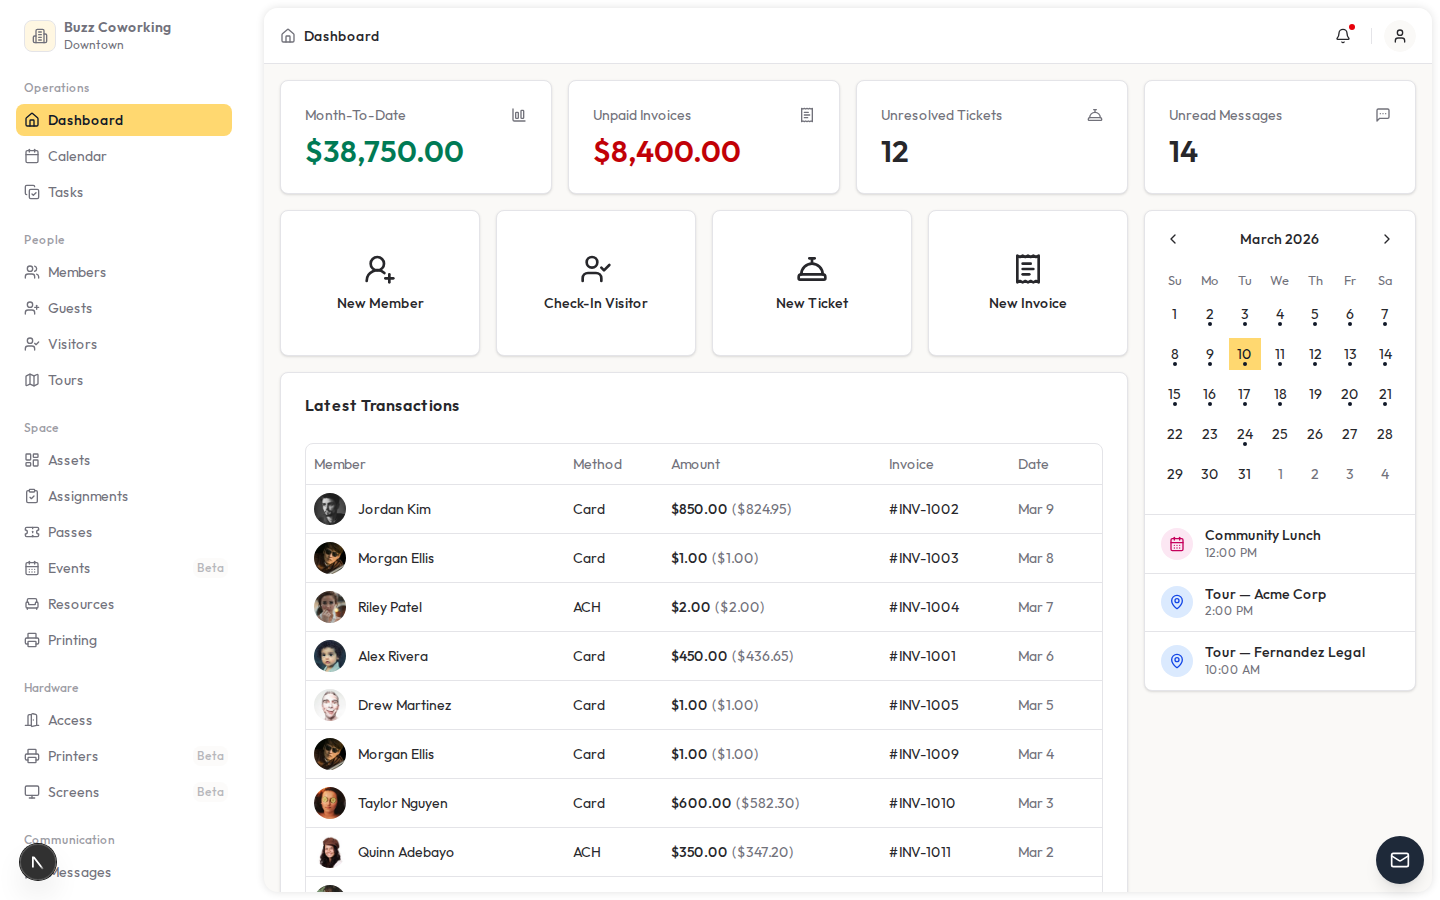Viewport: 1440px width, 900px height.
Task: Open Members in the sidebar
Action: pos(77,272)
